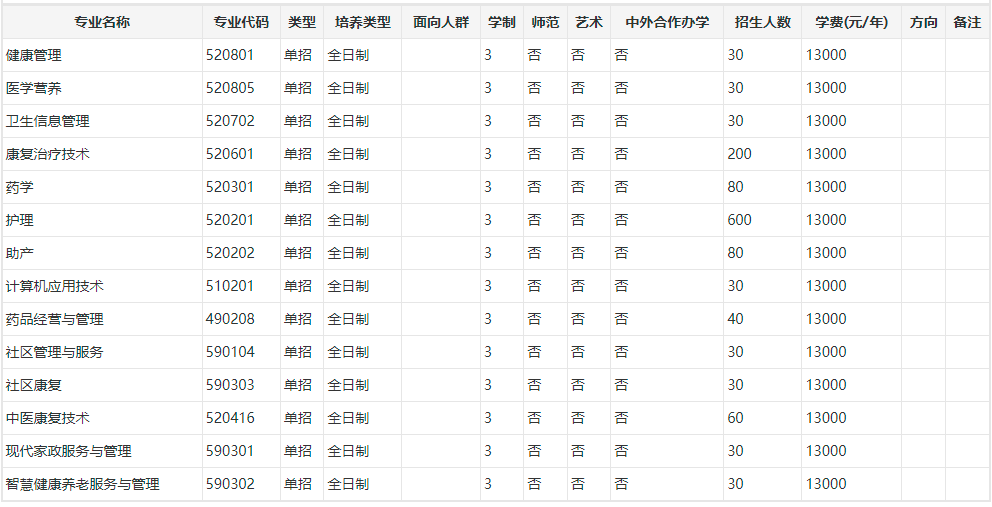Image resolution: width=992 pixels, height=507 pixels.
Task: Click the 培养类型 column header
Action: (x=362, y=22)
